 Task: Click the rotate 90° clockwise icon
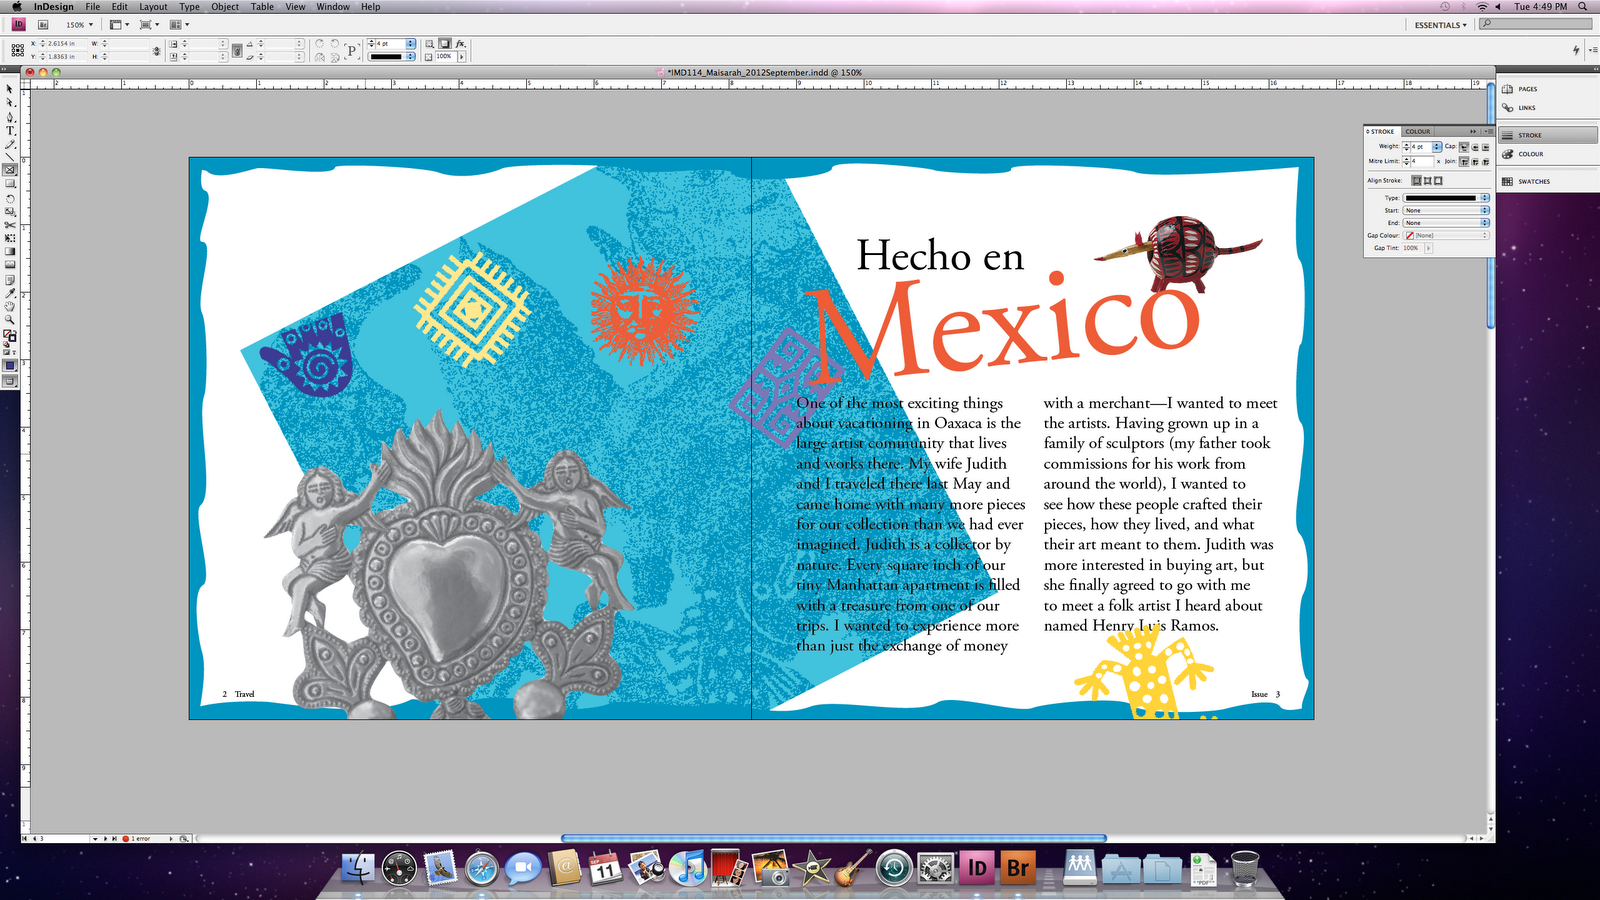[x=320, y=44]
